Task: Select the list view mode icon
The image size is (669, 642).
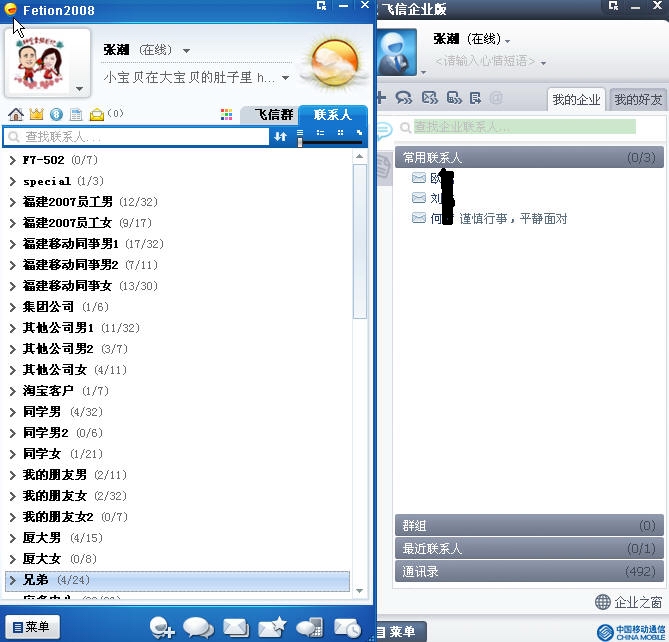Action: (x=300, y=133)
